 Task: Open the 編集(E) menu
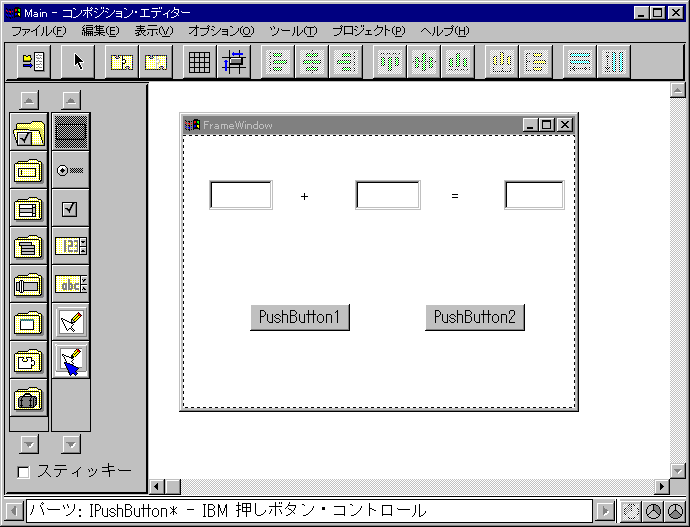[x=100, y=31]
